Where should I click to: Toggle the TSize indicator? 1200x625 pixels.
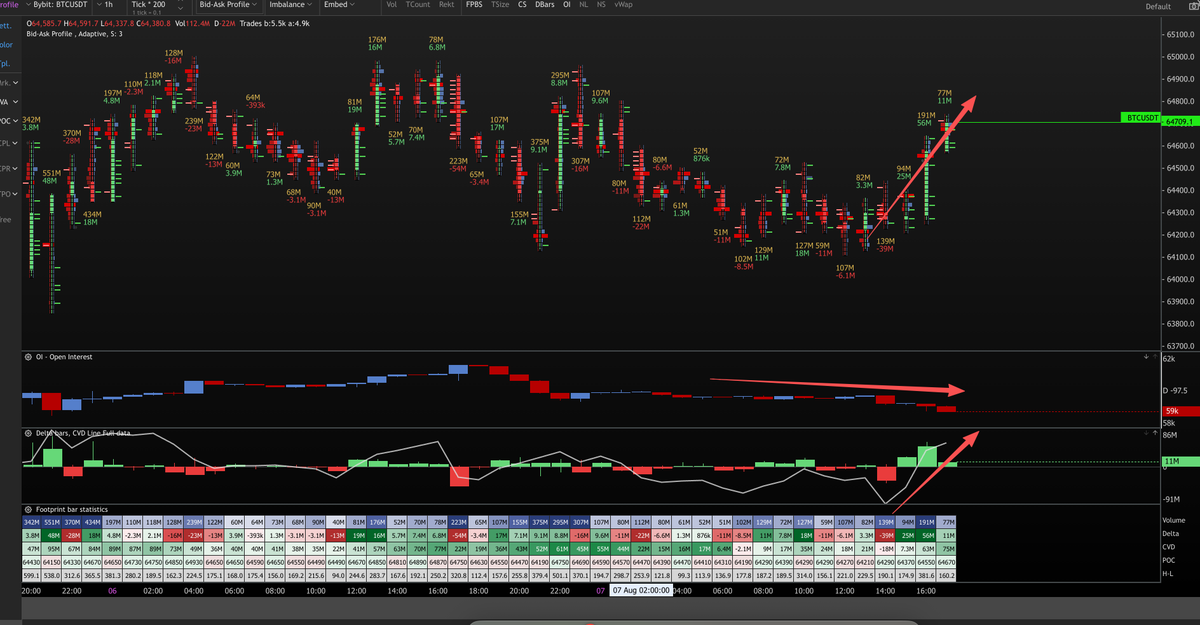pyautogui.click(x=500, y=5)
